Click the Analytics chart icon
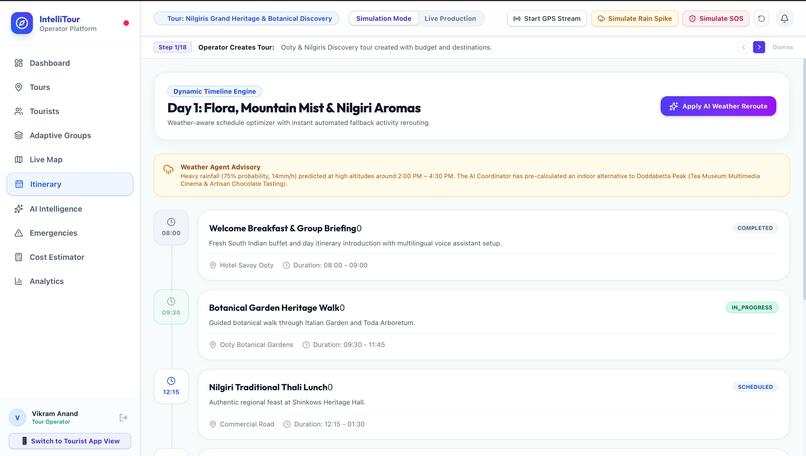Image resolution: width=806 pixels, height=456 pixels. (x=19, y=281)
